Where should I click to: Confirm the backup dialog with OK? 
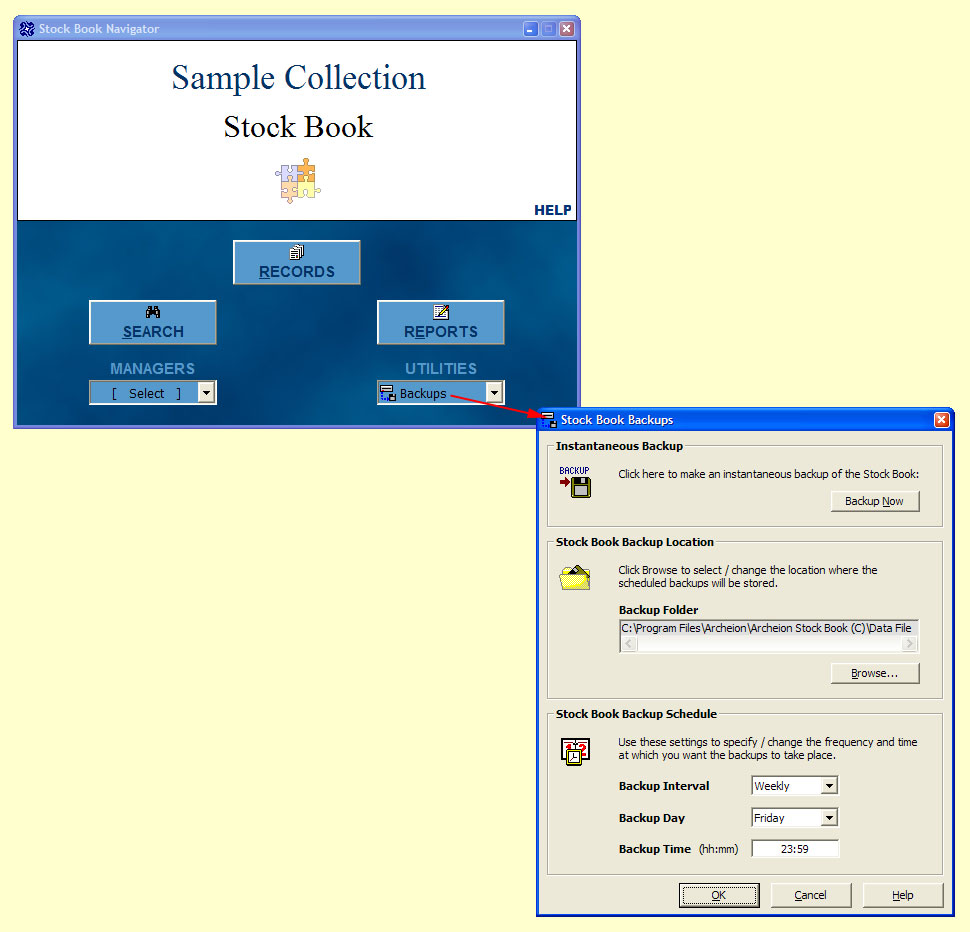coord(719,895)
